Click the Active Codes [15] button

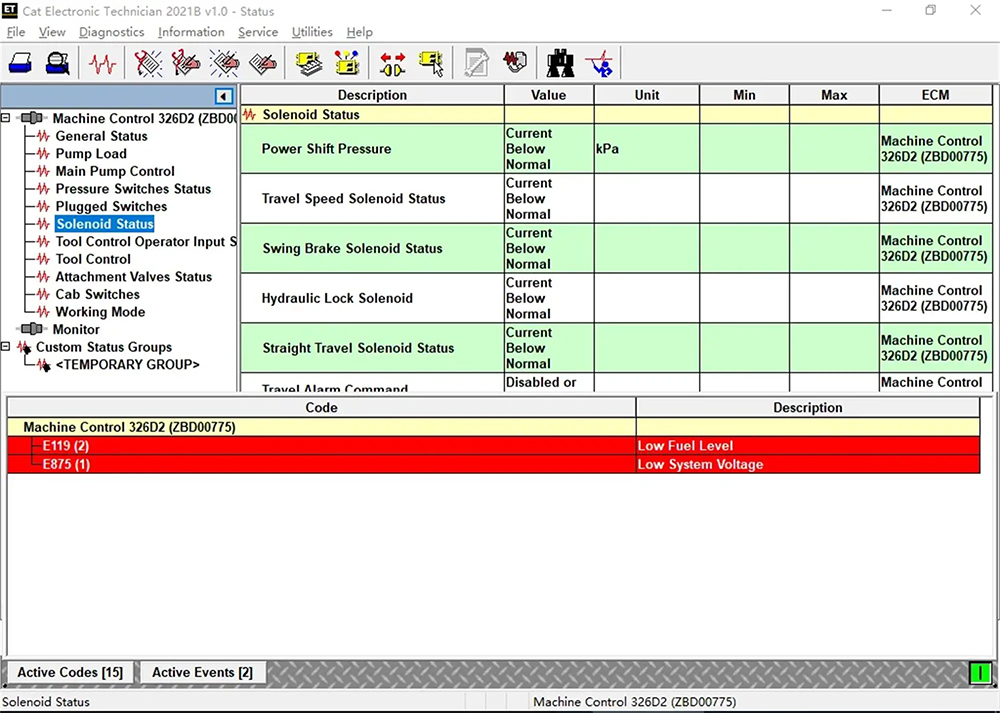(70, 673)
